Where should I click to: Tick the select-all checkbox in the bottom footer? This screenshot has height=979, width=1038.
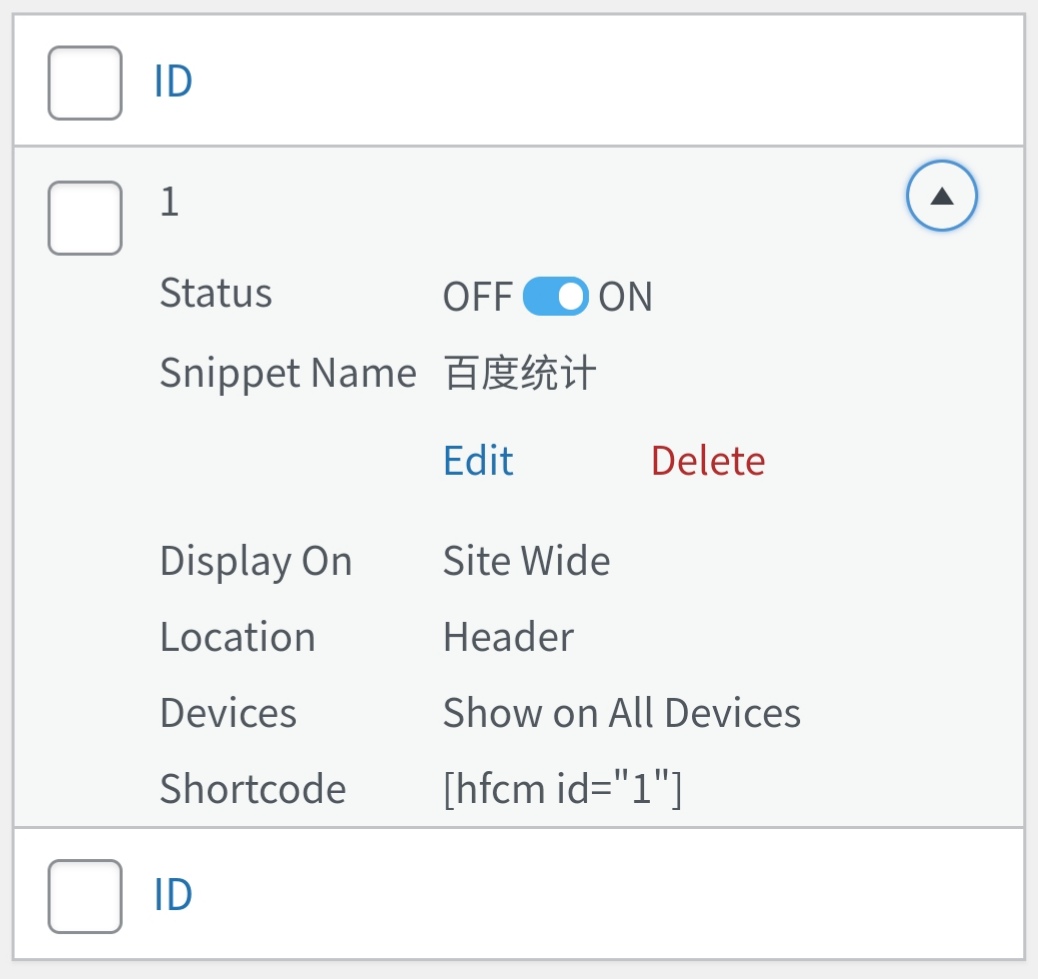pos(85,896)
